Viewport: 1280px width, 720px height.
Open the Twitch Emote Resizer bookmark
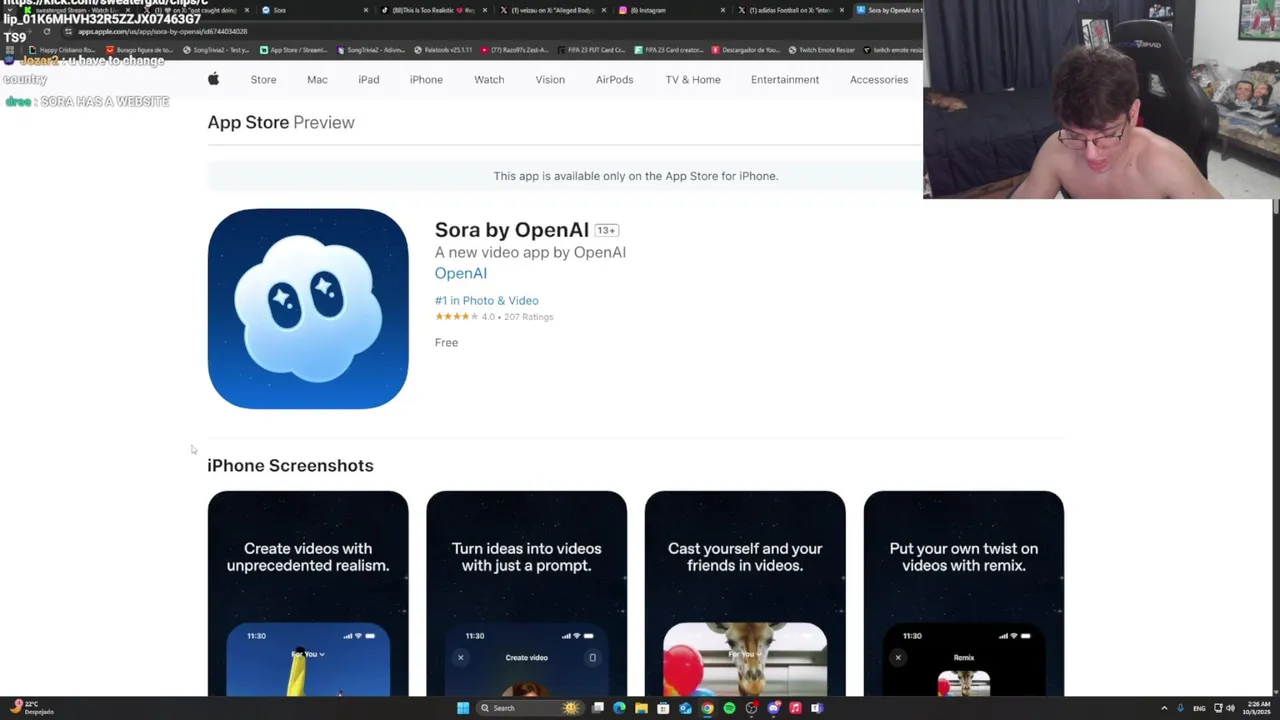pos(822,50)
